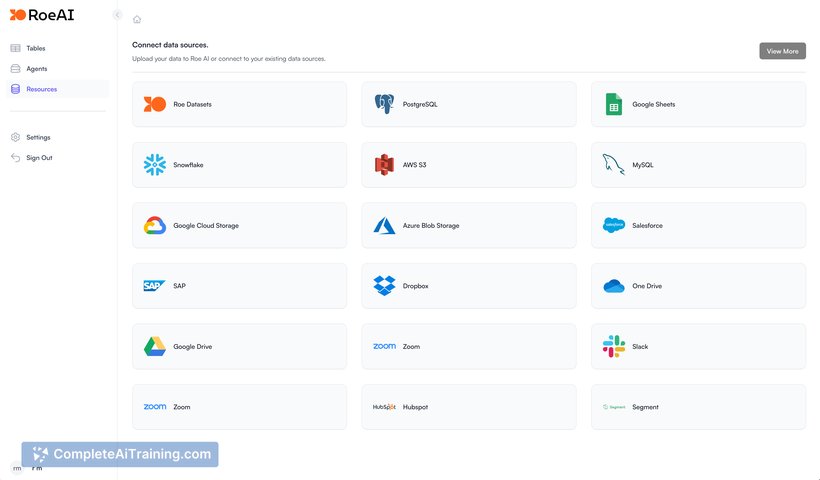Choose the Slack label
Viewport: 820px width, 480px height.
(640, 347)
